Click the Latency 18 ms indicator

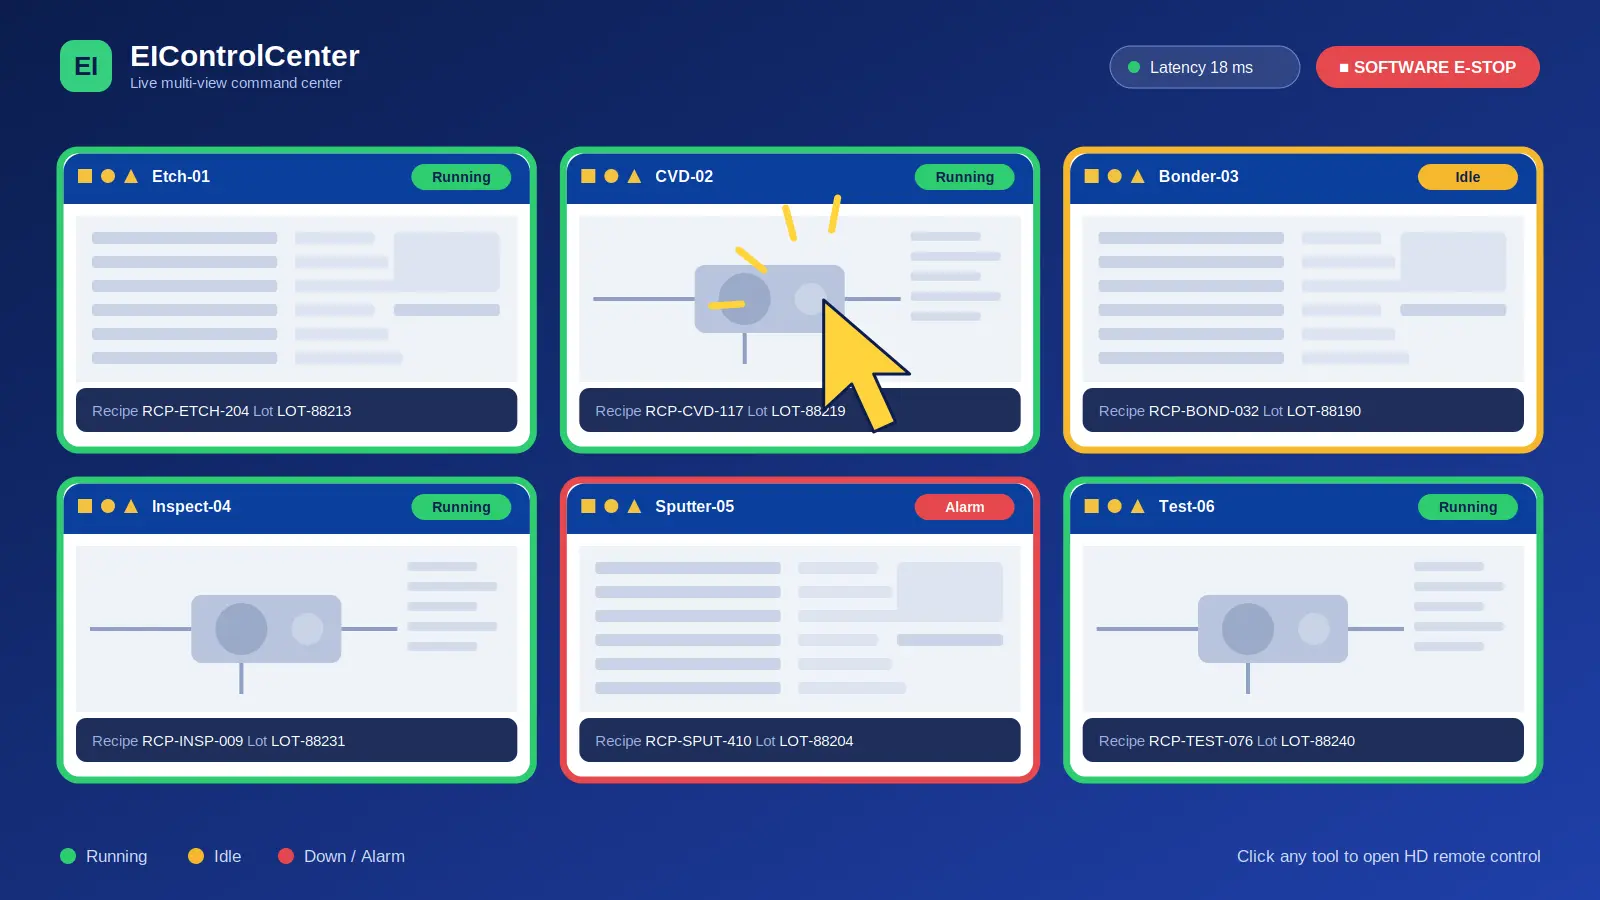(x=1205, y=67)
